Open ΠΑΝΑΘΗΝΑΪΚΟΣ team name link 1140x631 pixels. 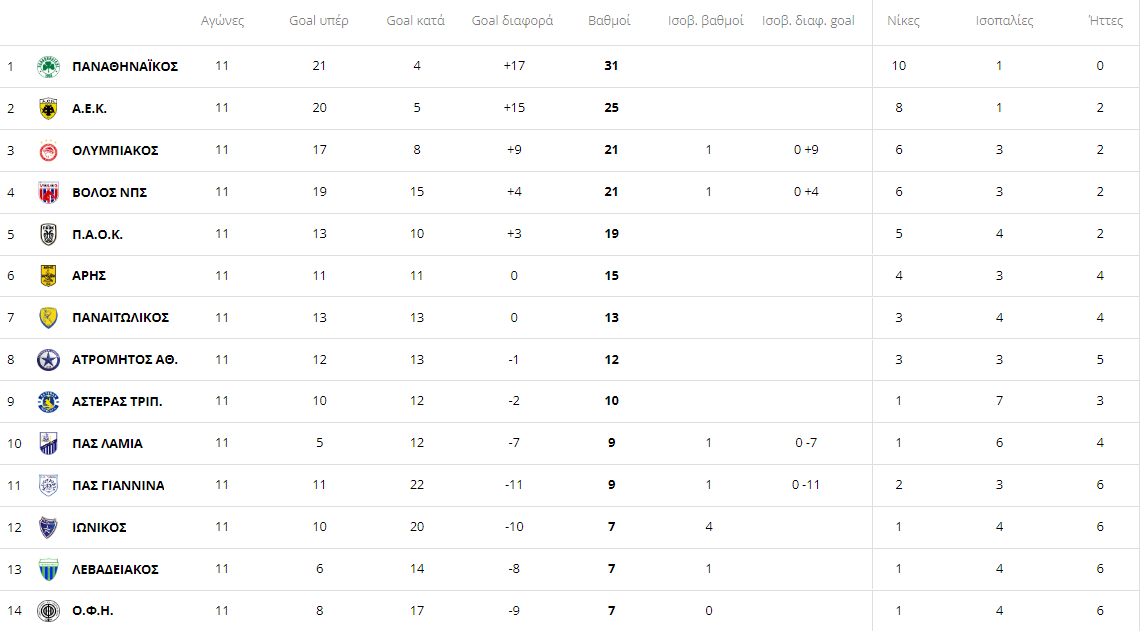(125, 67)
